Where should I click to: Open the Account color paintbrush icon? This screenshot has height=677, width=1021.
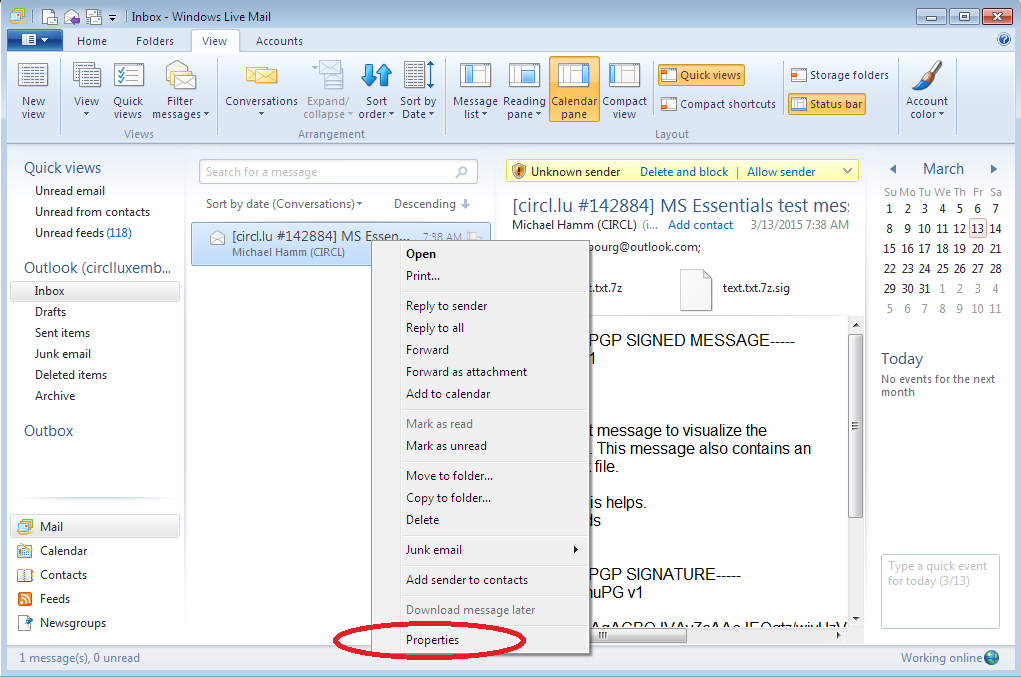[x=927, y=77]
